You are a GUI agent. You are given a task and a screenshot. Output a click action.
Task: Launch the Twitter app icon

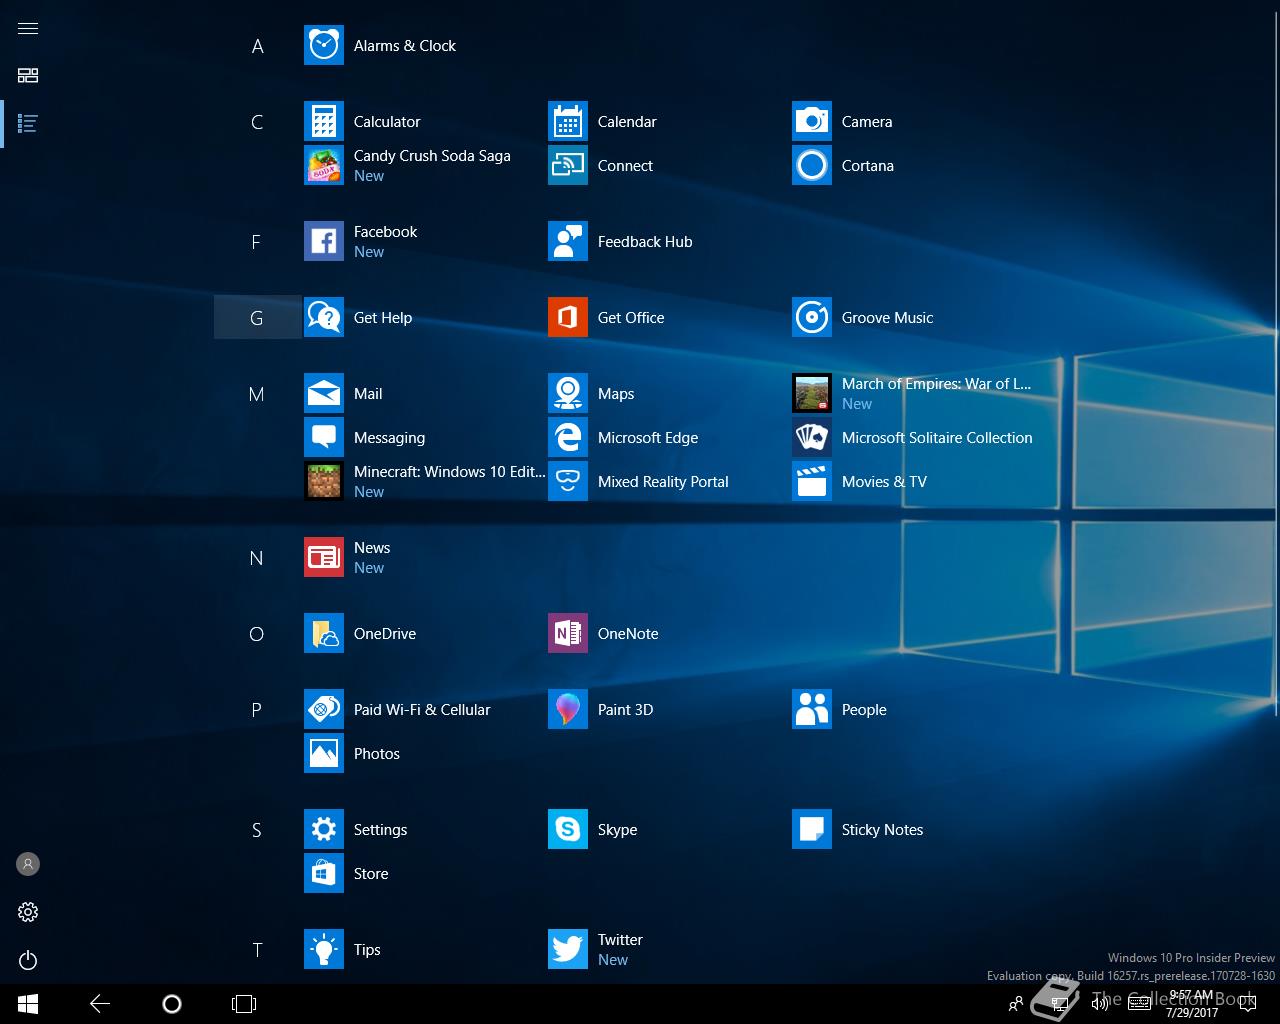[x=568, y=950]
